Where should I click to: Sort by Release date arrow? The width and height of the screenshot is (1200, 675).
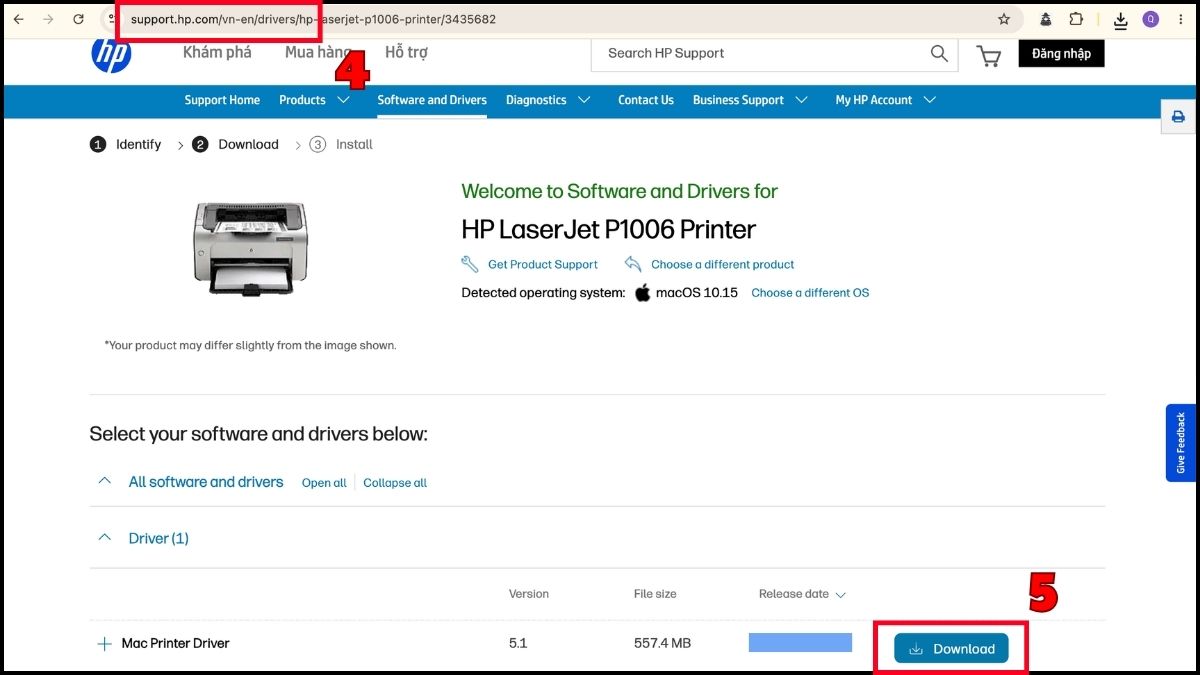[840, 594]
